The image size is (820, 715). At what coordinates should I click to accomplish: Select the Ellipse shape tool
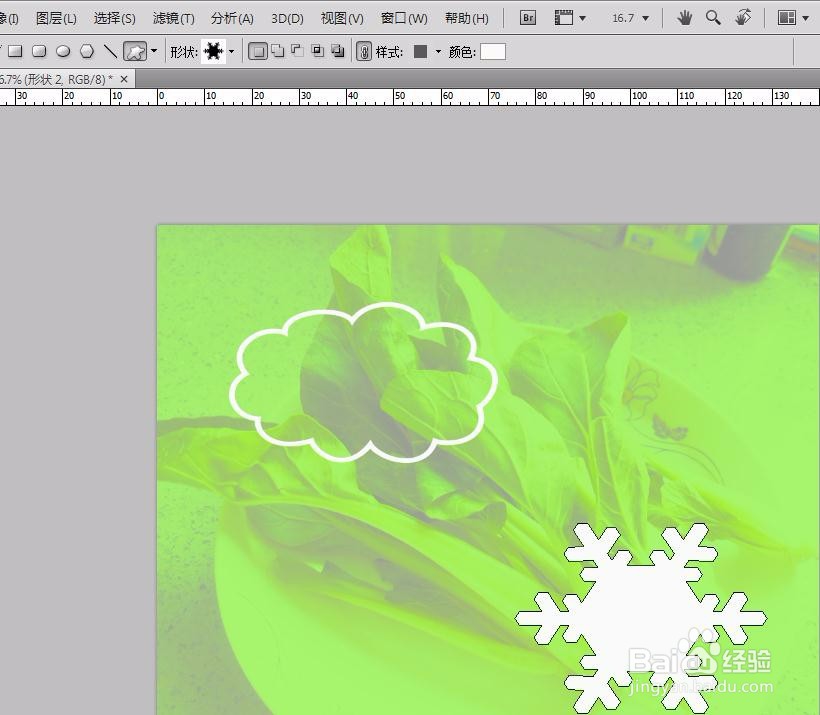click(63, 51)
